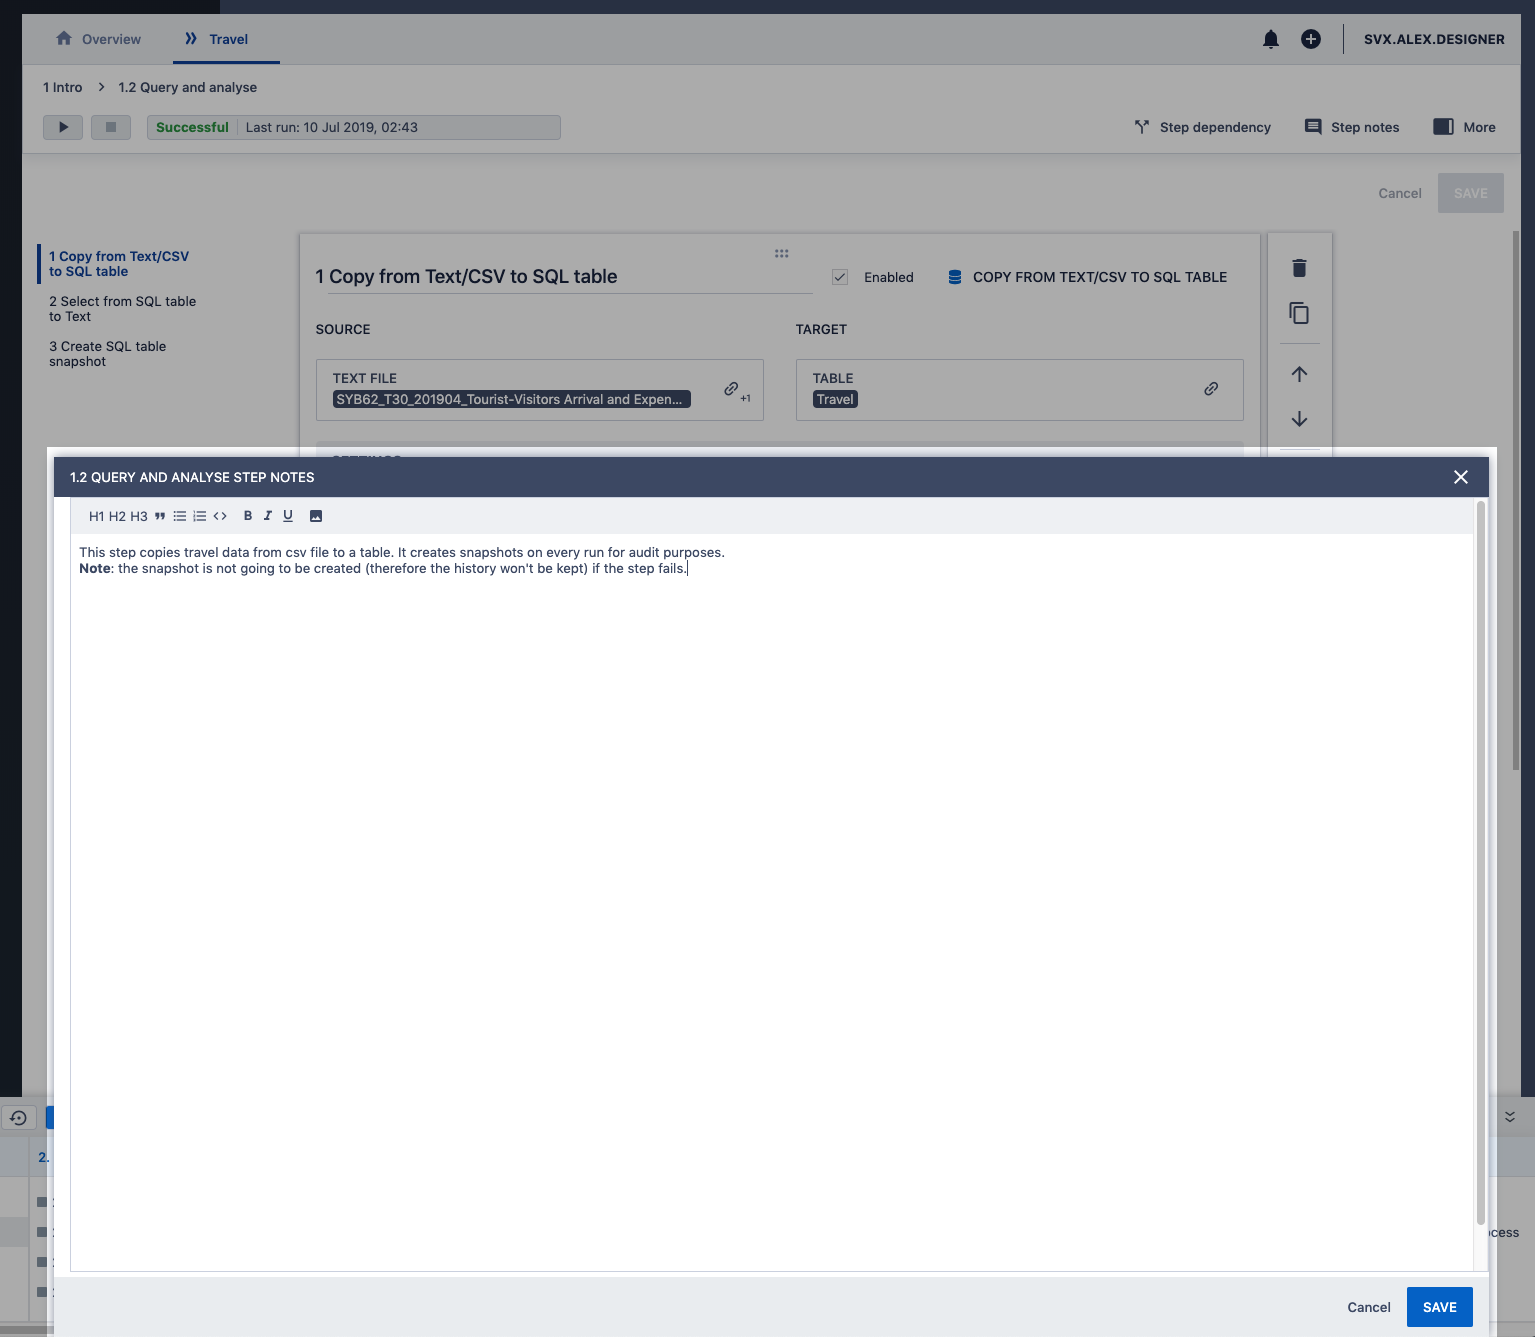
Task: Close the step notes dialog
Action: [1460, 477]
